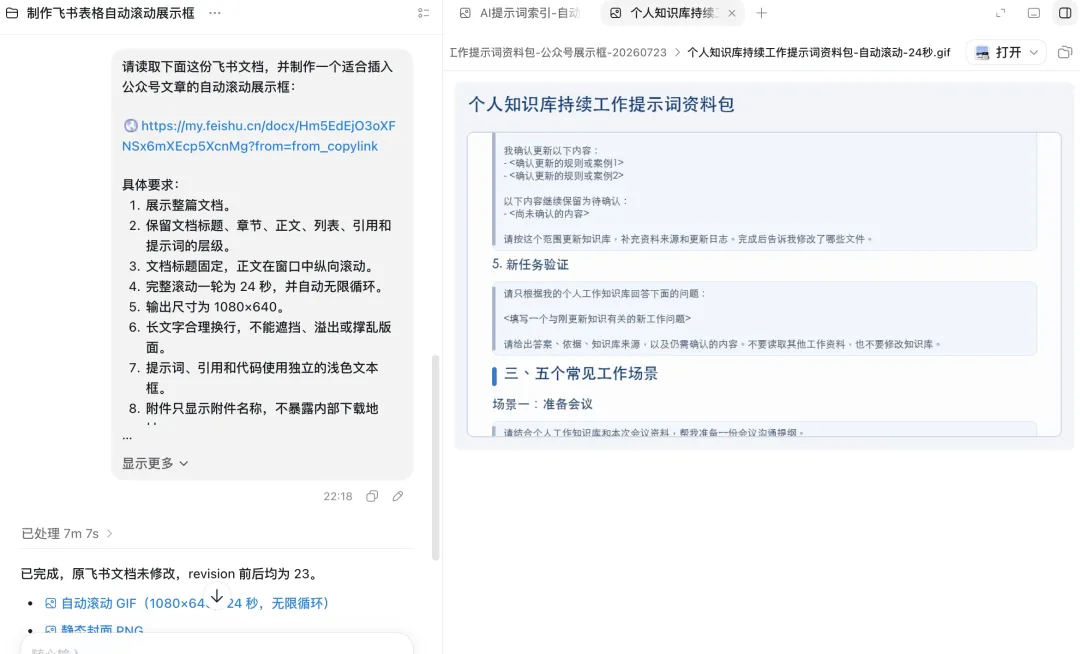Screen dimensions: 1080x654
Task: Click the message input field at the bottom
Action: coord(216,648)
